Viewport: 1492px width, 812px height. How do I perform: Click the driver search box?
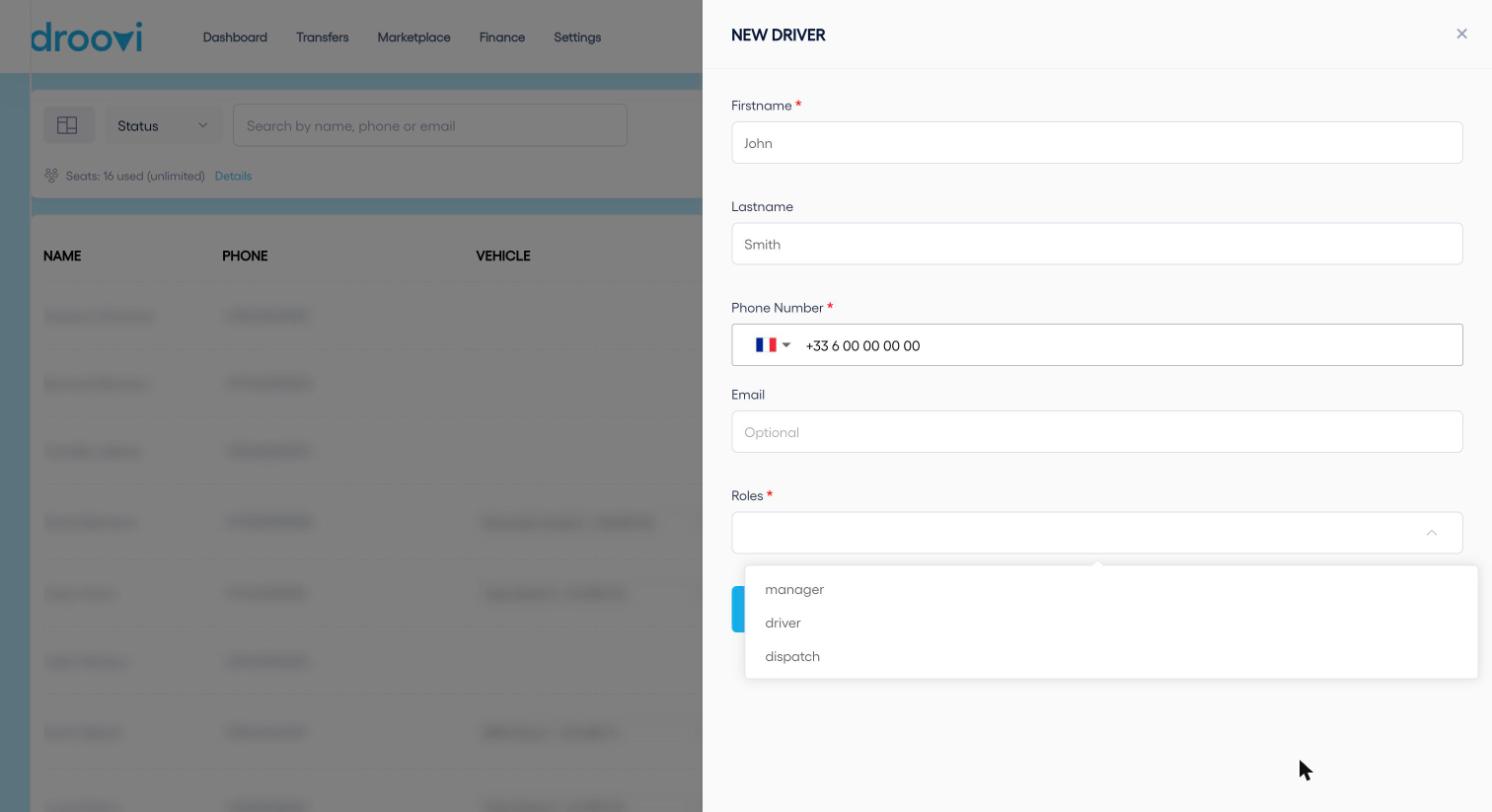pos(430,126)
